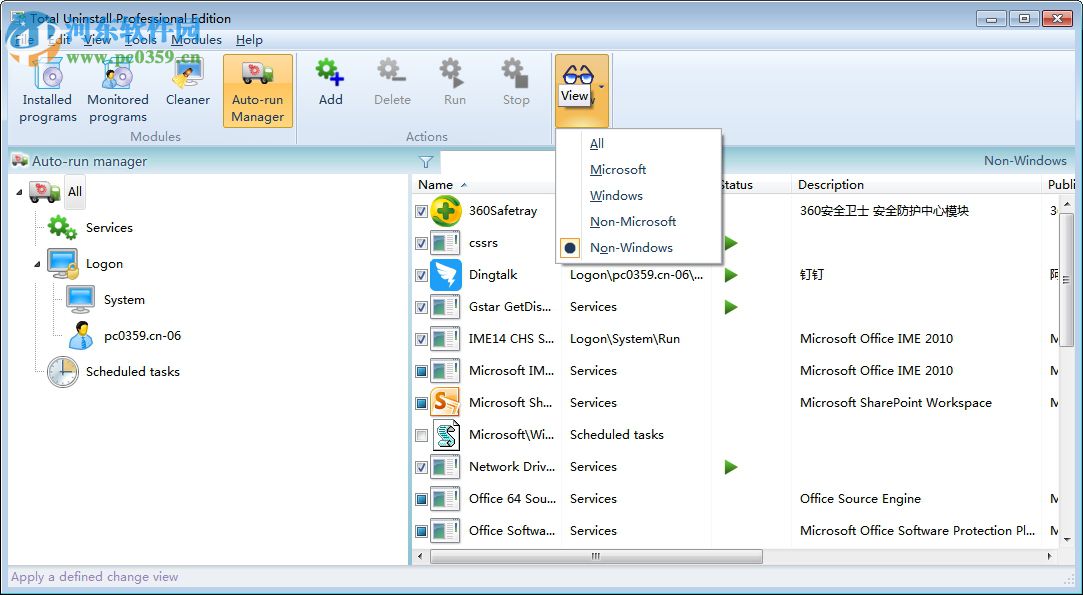The height and width of the screenshot is (595, 1083).
Task: Check the Microsoft\Windows scheduled task entry
Action: pos(421,435)
